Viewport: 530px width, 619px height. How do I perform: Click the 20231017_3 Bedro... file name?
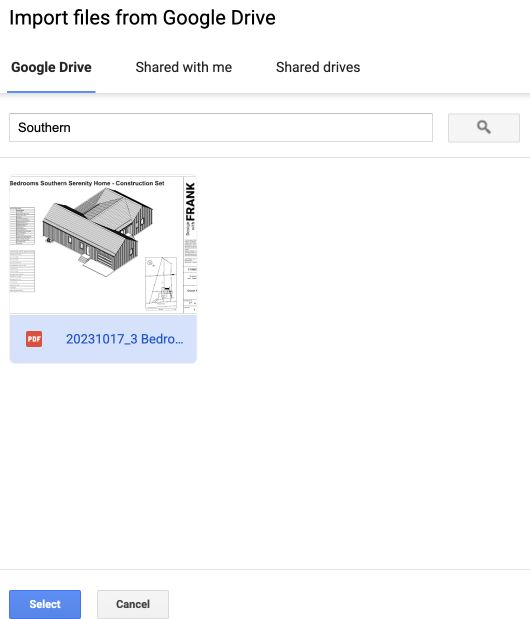(x=124, y=339)
